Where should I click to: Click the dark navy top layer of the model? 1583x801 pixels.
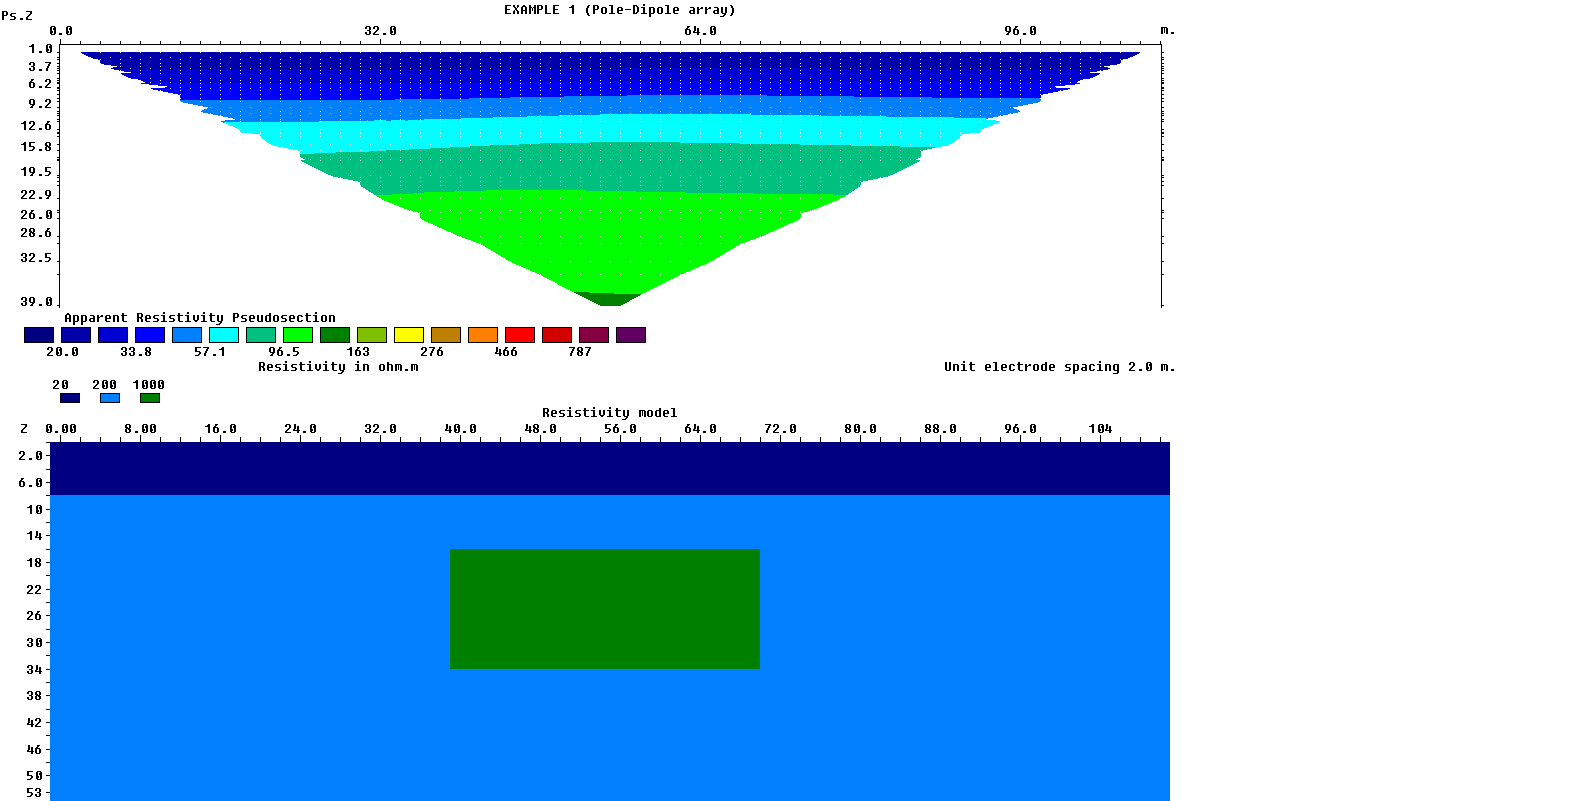[610, 469]
